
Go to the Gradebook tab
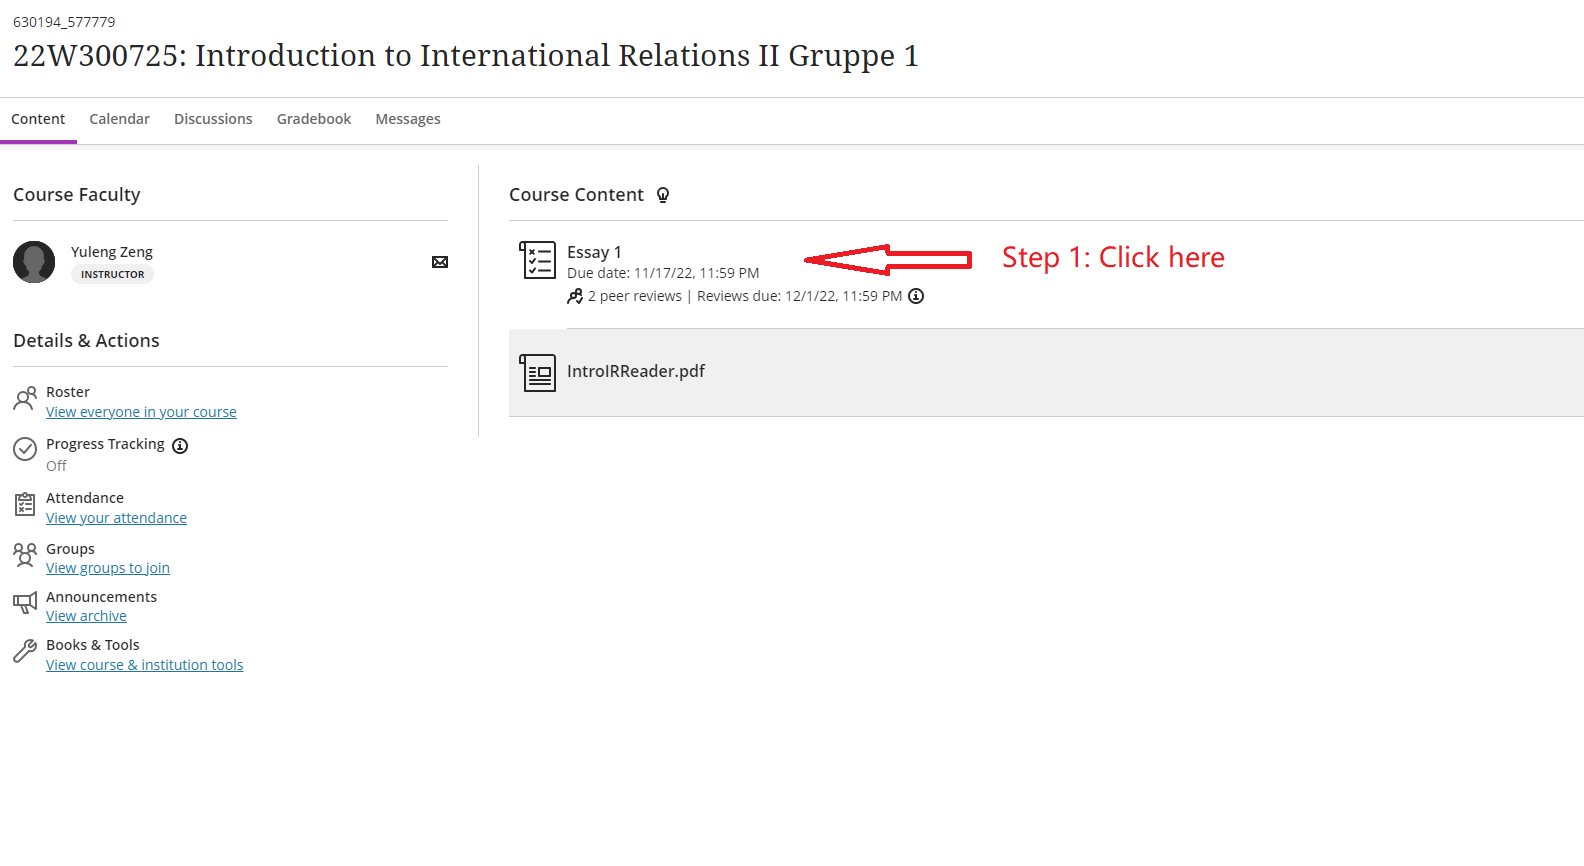(x=314, y=119)
